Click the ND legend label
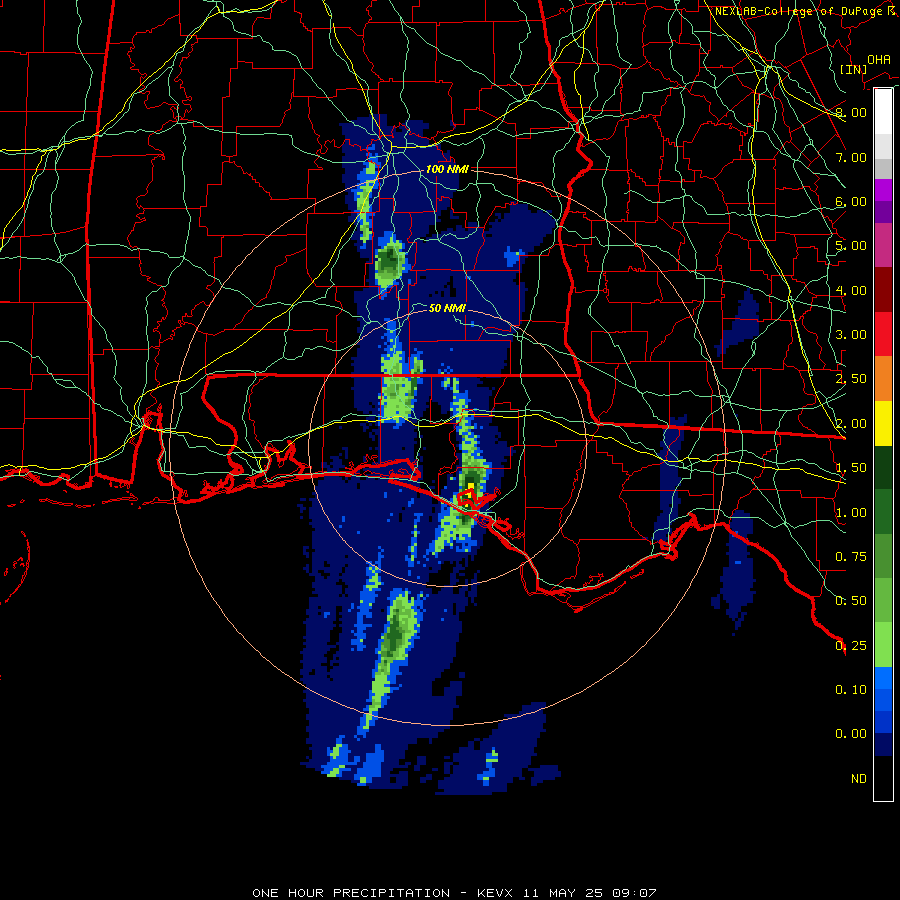The width and height of the screenshot is (900, 900). click(x=859, y=779)
